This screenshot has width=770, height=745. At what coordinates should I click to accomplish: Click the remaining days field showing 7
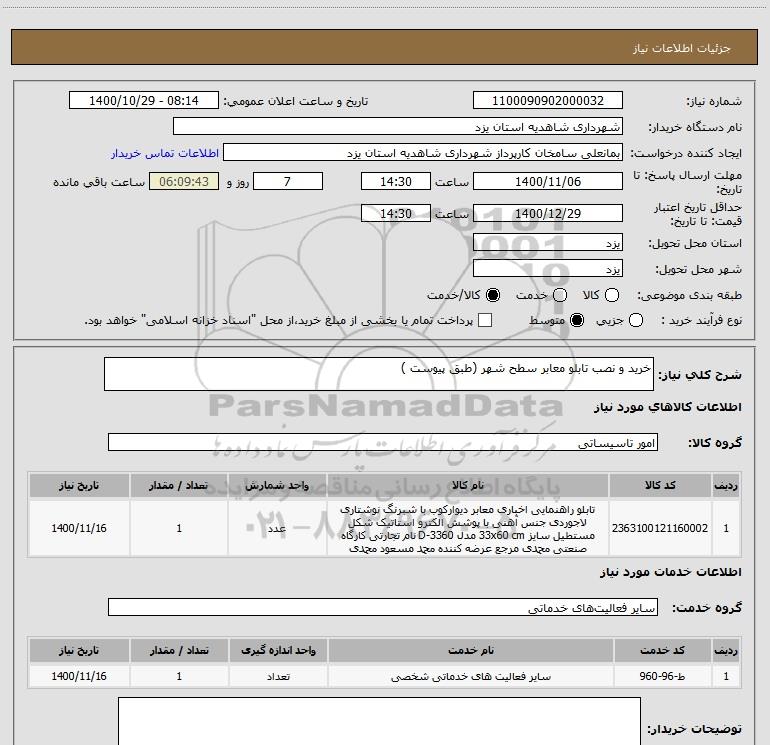288,181
